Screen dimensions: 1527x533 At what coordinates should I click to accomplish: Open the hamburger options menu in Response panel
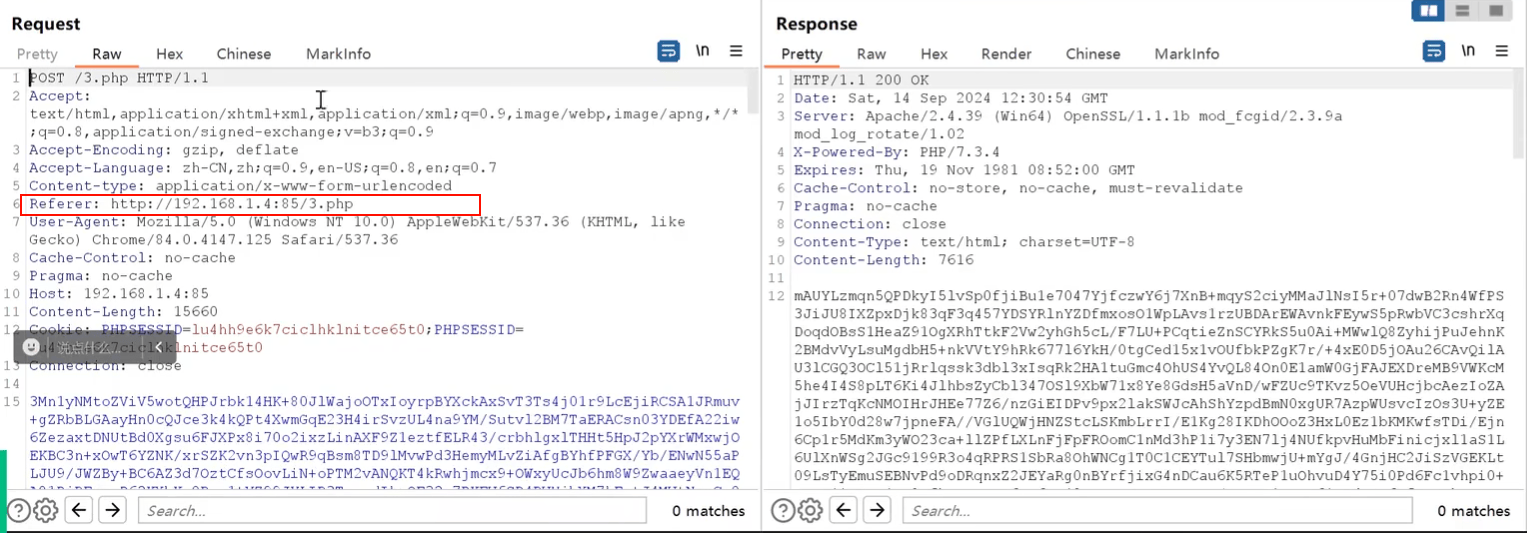pos(1502,52)
